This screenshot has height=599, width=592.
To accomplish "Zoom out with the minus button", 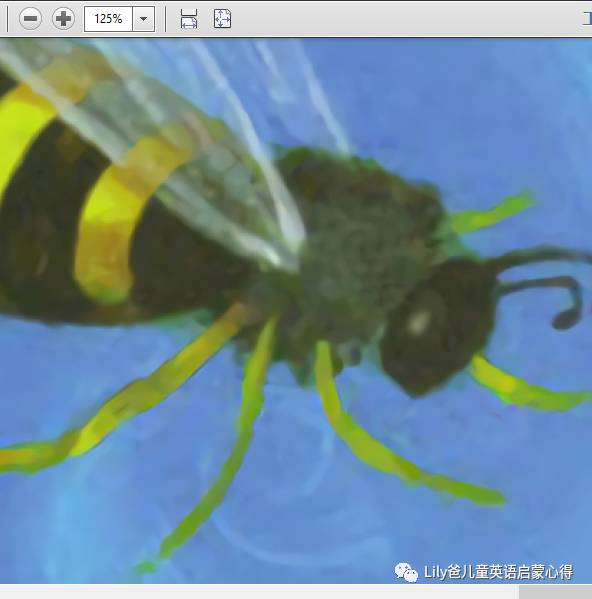I will point(30,18).
